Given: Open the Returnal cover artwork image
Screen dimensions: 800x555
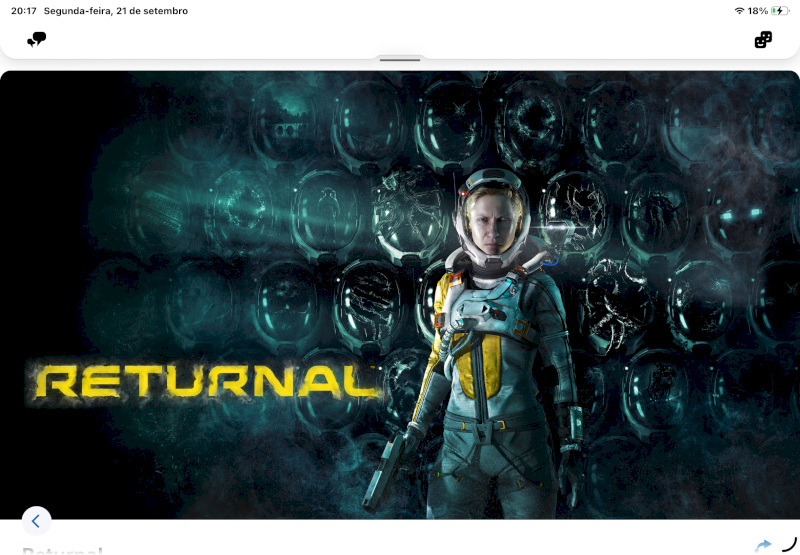Looking at the screenshot, I should [400, 295].
